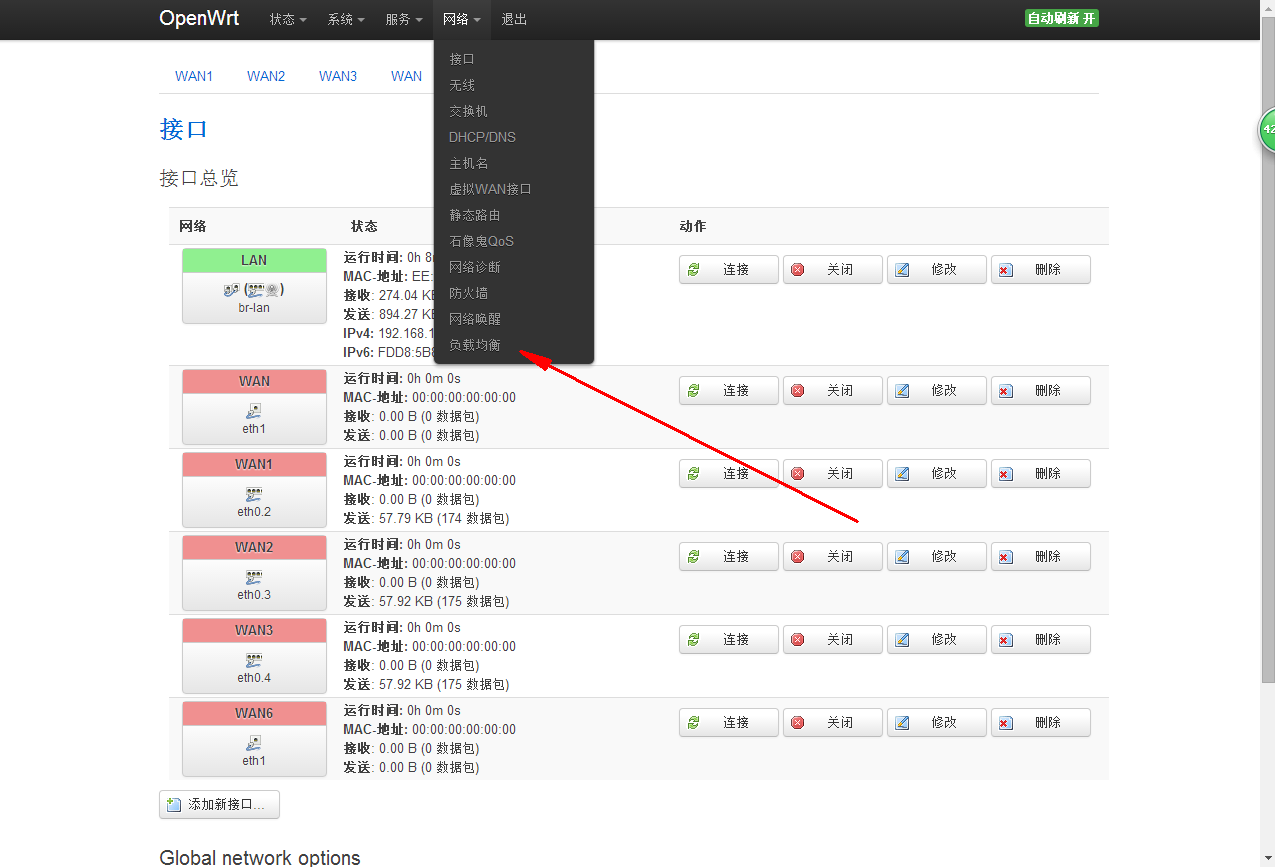This screenshot has height=867, width=1275.
Task: Click the new-page icon on 添加新接口 button
Action: pos(172,804)
